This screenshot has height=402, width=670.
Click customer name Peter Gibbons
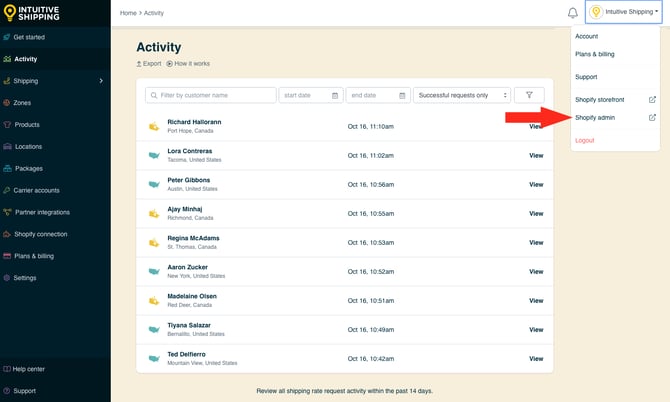pos(188,180)
